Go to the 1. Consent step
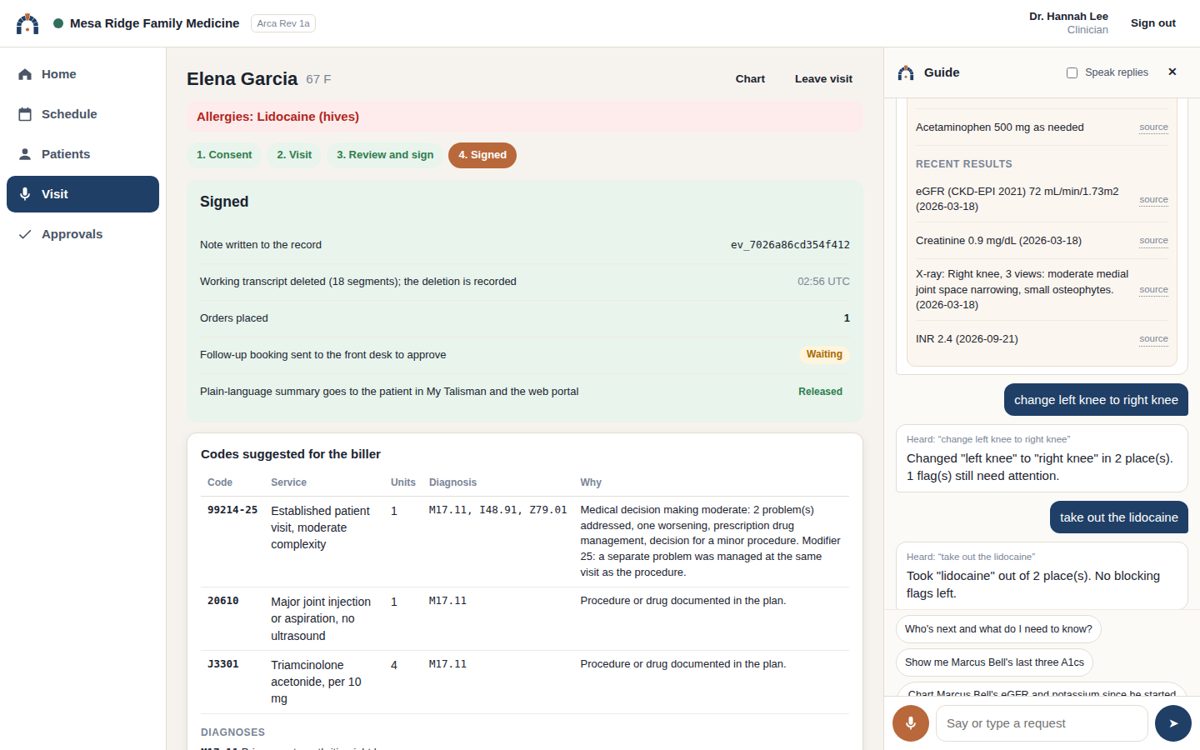Image resolution: width=1200 pixels, height=750 pixels. pos(224,155)
